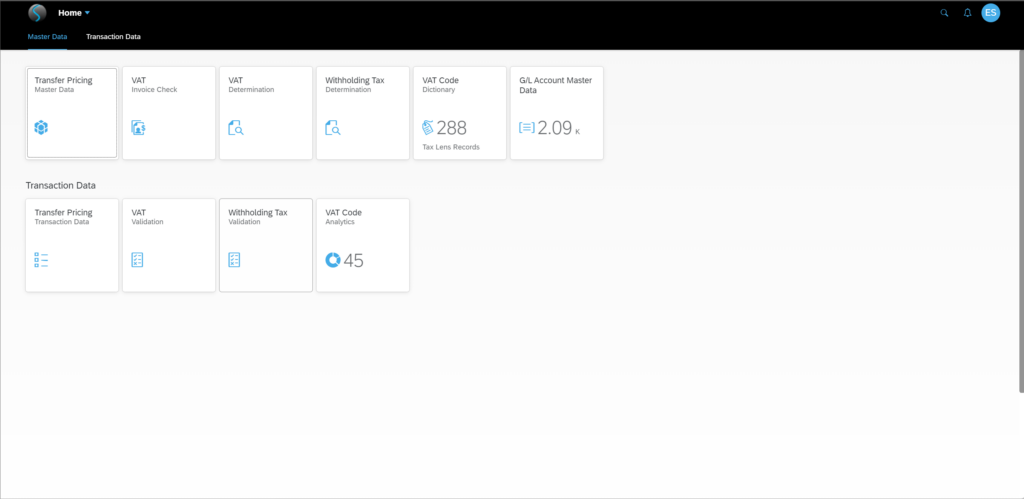Click the 'Tax Lens Records' label
1024x499 pixels.
tap(451, 147)
